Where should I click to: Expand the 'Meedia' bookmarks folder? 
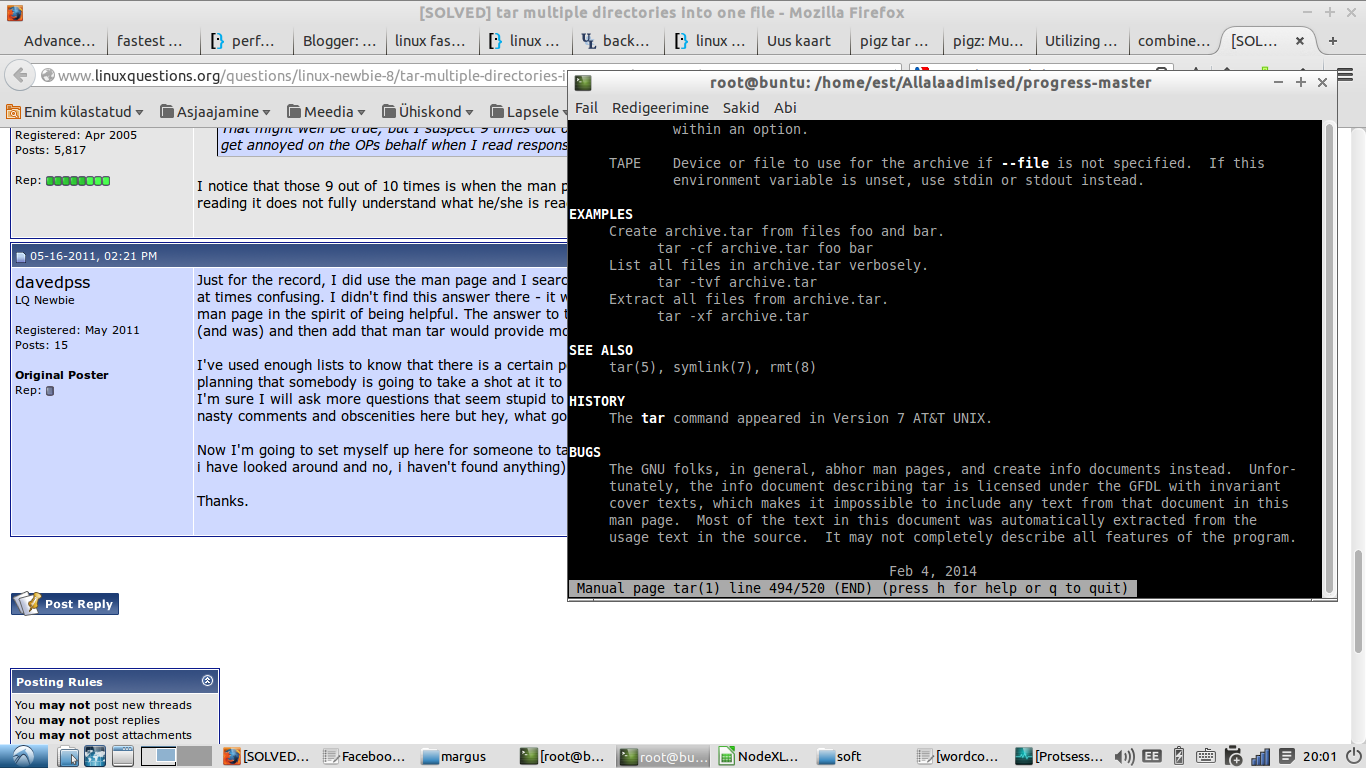pos(326,112)
